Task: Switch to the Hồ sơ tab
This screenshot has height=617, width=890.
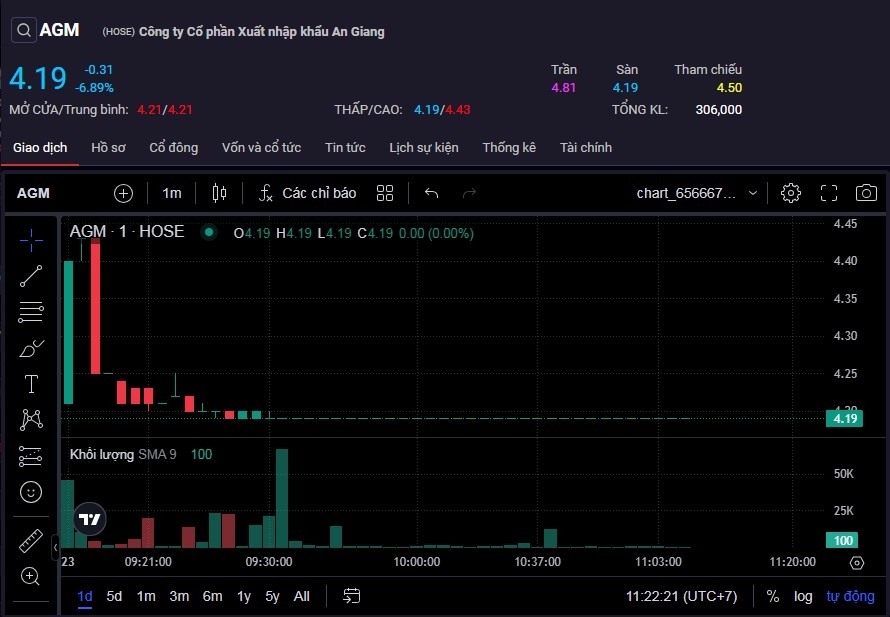Action: pyautogui.click(x=108, y=147)
